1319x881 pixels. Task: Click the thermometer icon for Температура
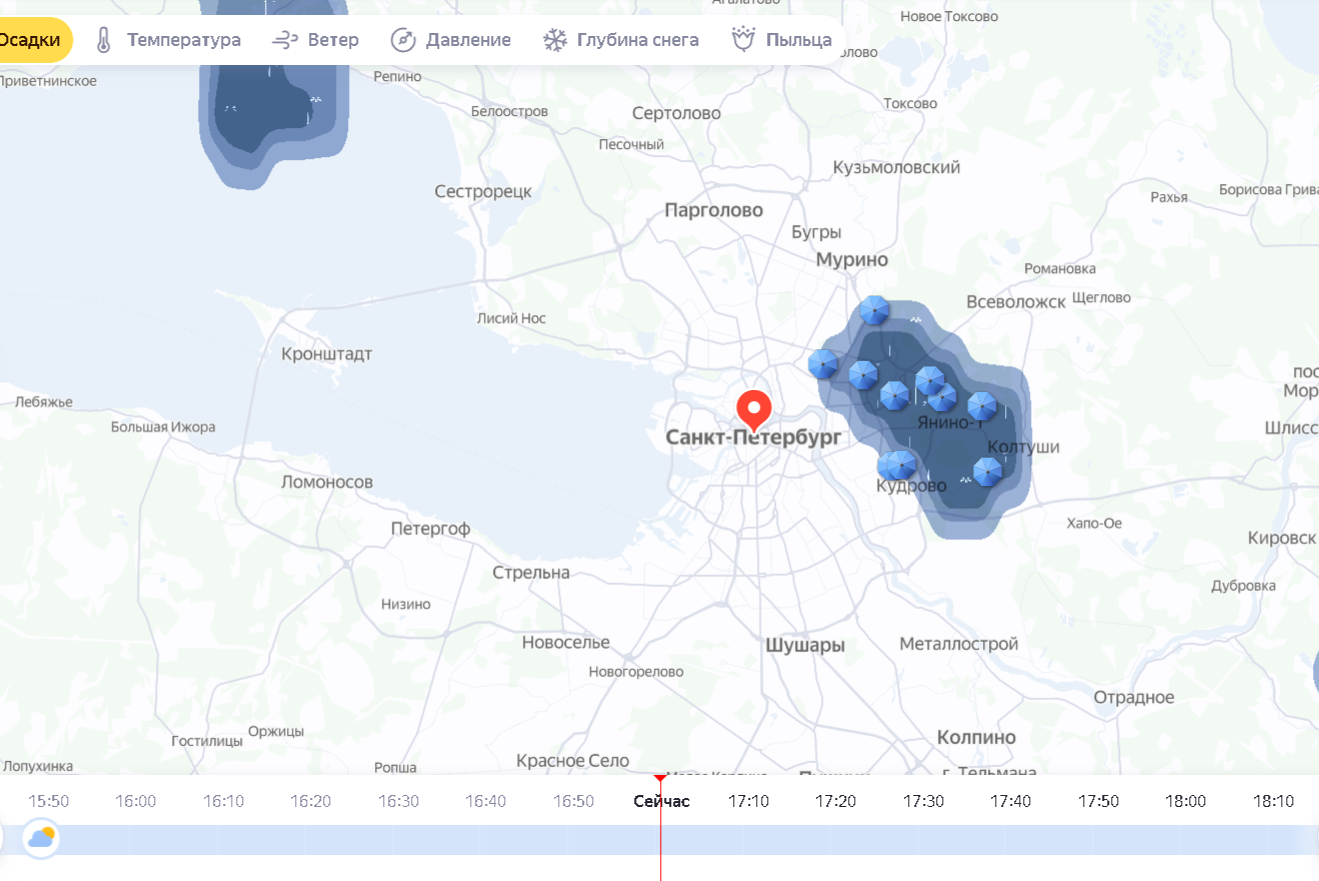pyautogui.click(x=104, y=40)
